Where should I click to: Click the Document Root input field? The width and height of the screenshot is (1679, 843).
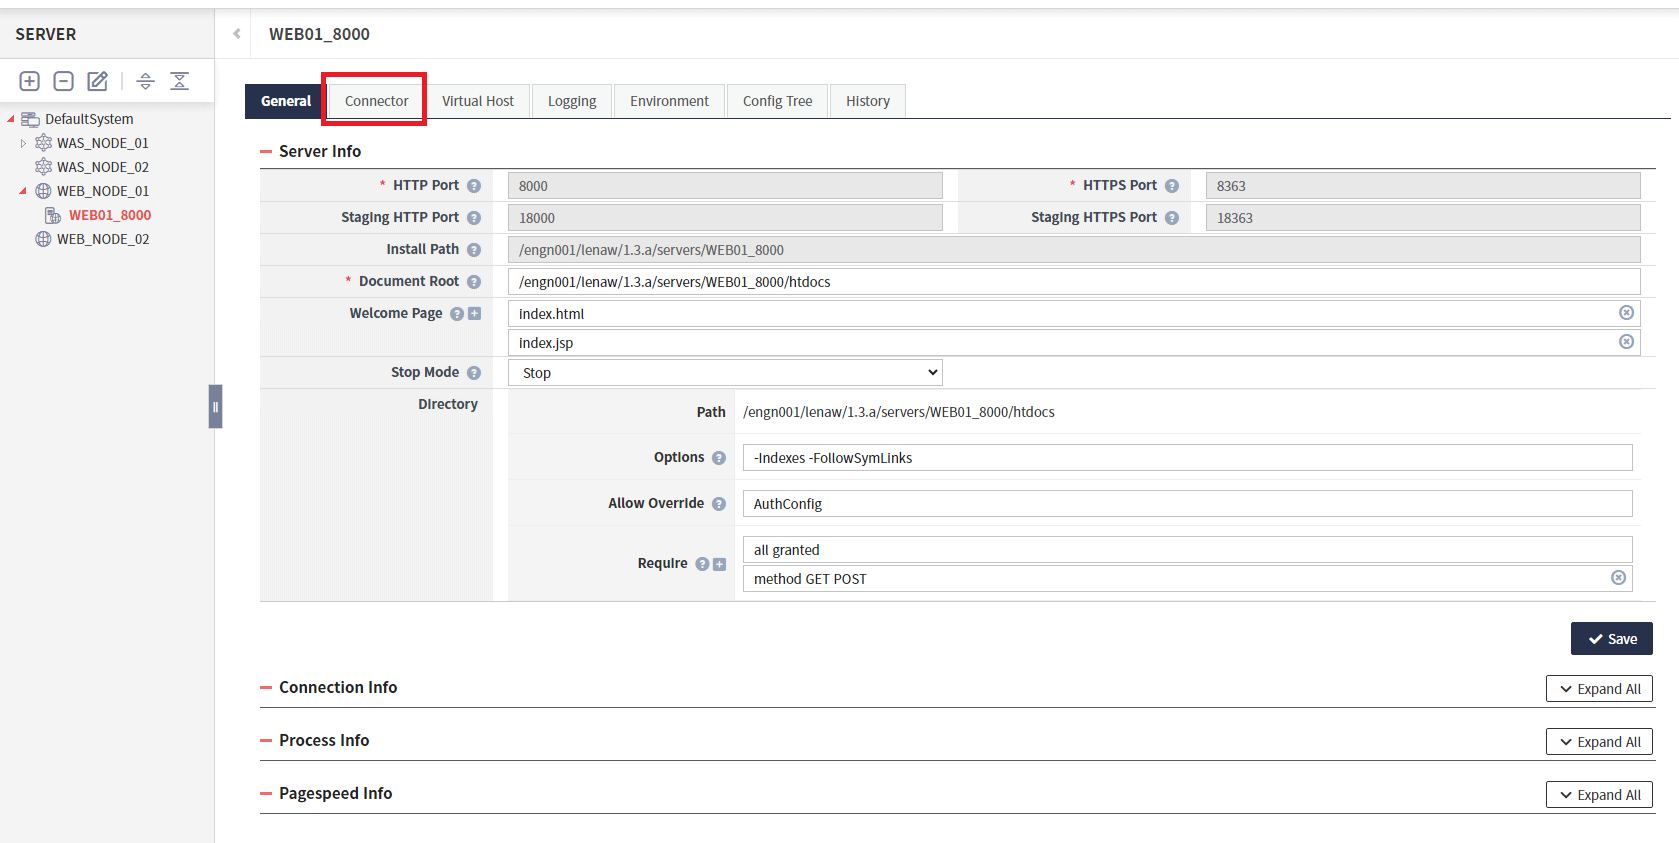[1073, 282]
